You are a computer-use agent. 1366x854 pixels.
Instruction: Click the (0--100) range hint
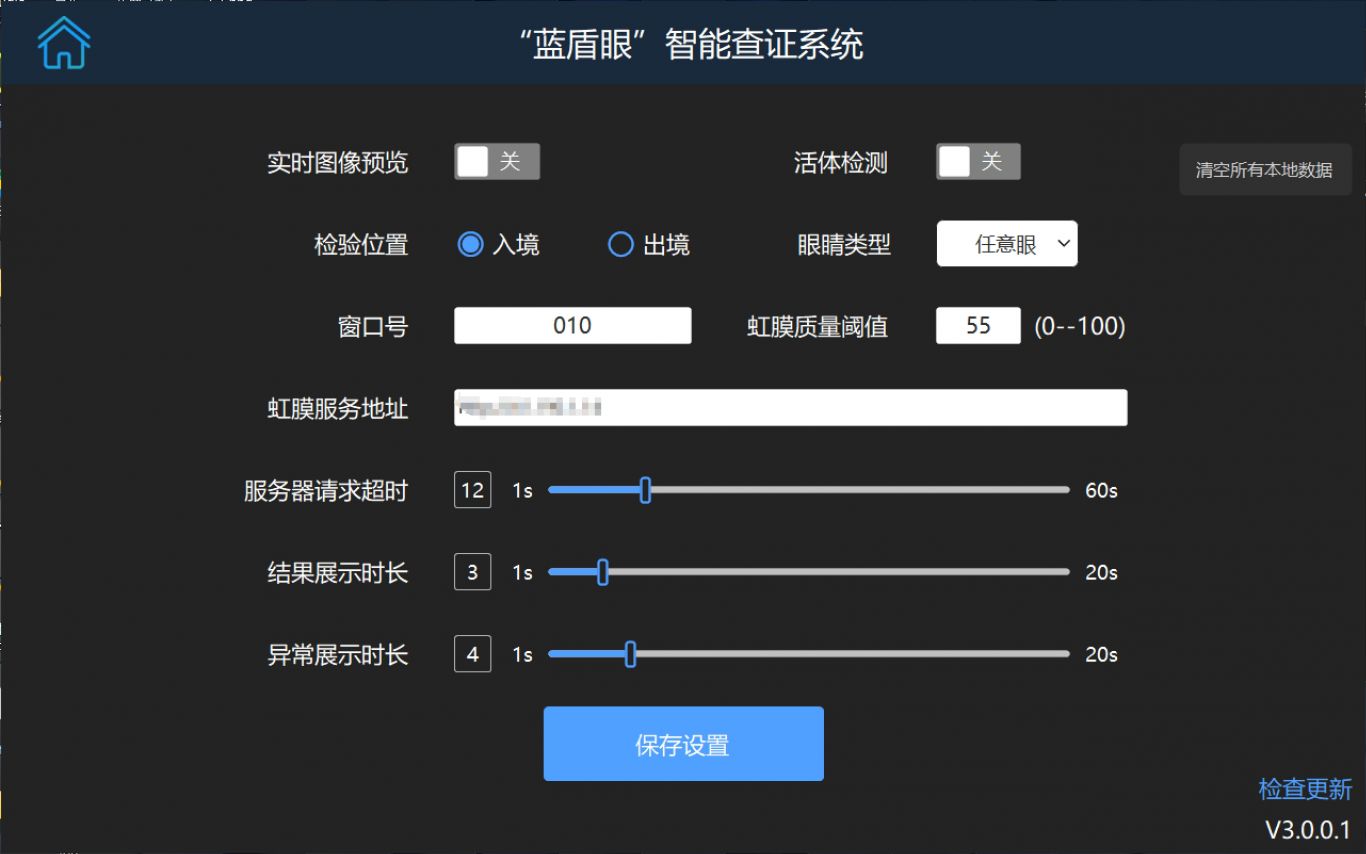[1080, 326]
